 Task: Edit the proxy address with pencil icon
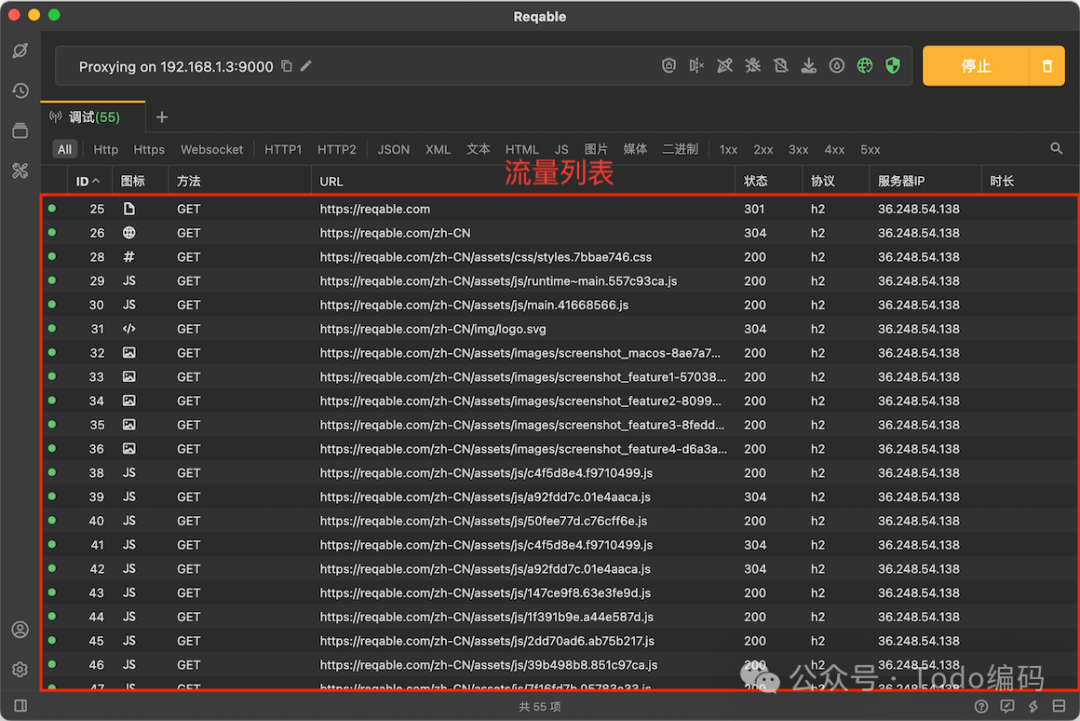coord(306,66)
